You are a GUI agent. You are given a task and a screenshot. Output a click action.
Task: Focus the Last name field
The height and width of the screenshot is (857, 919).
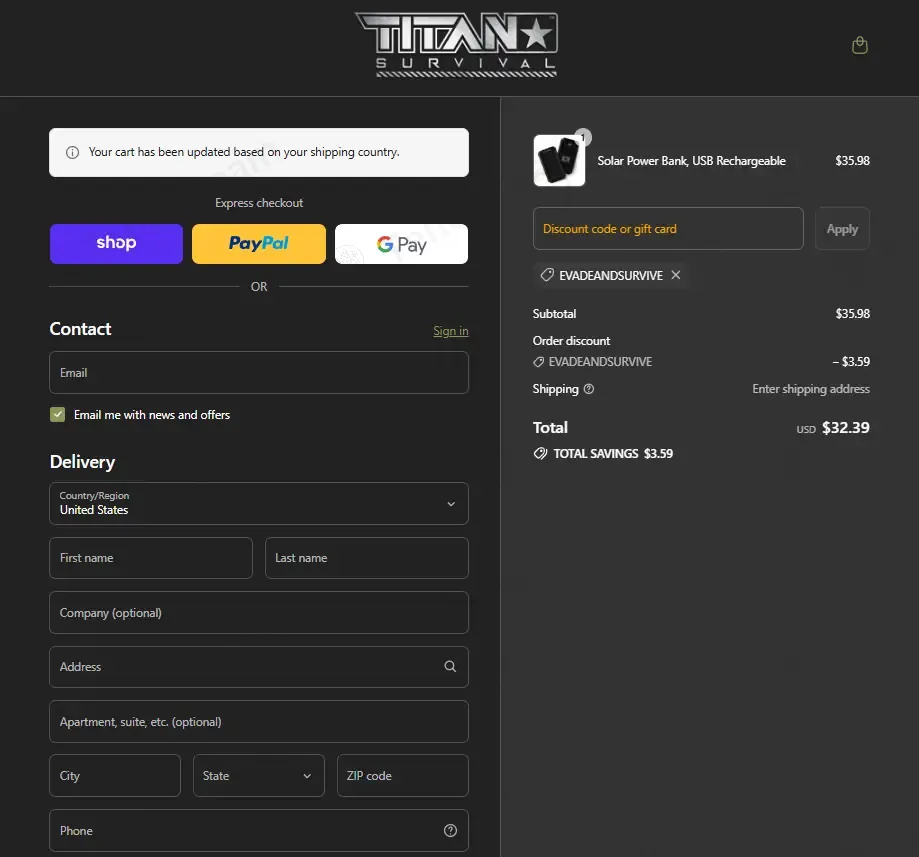pos(367,558)
